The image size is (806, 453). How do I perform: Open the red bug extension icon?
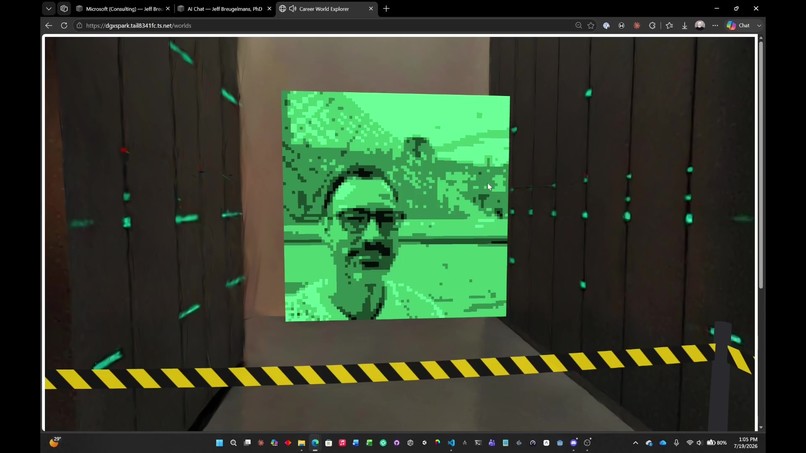tap(637, 25)
